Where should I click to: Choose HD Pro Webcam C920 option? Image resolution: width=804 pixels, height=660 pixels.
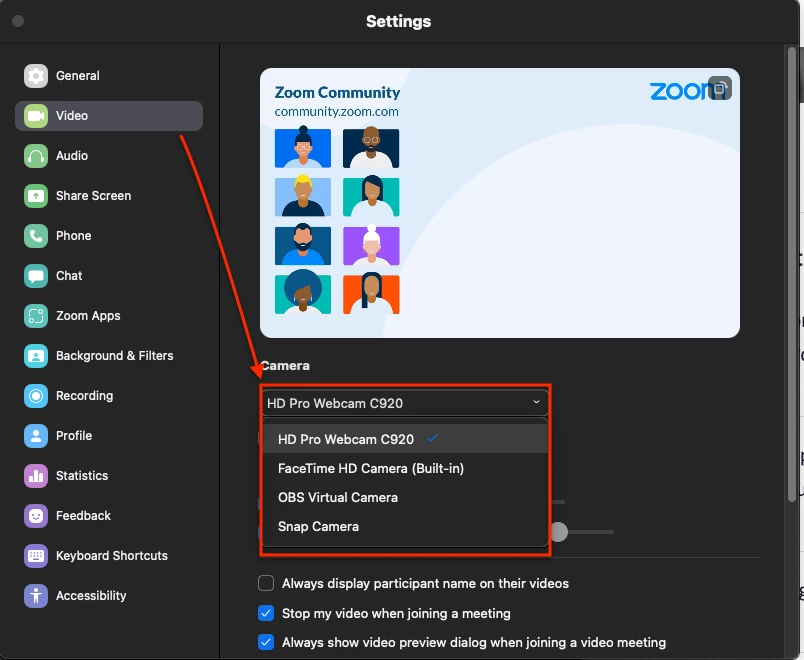tap(405, 439)
